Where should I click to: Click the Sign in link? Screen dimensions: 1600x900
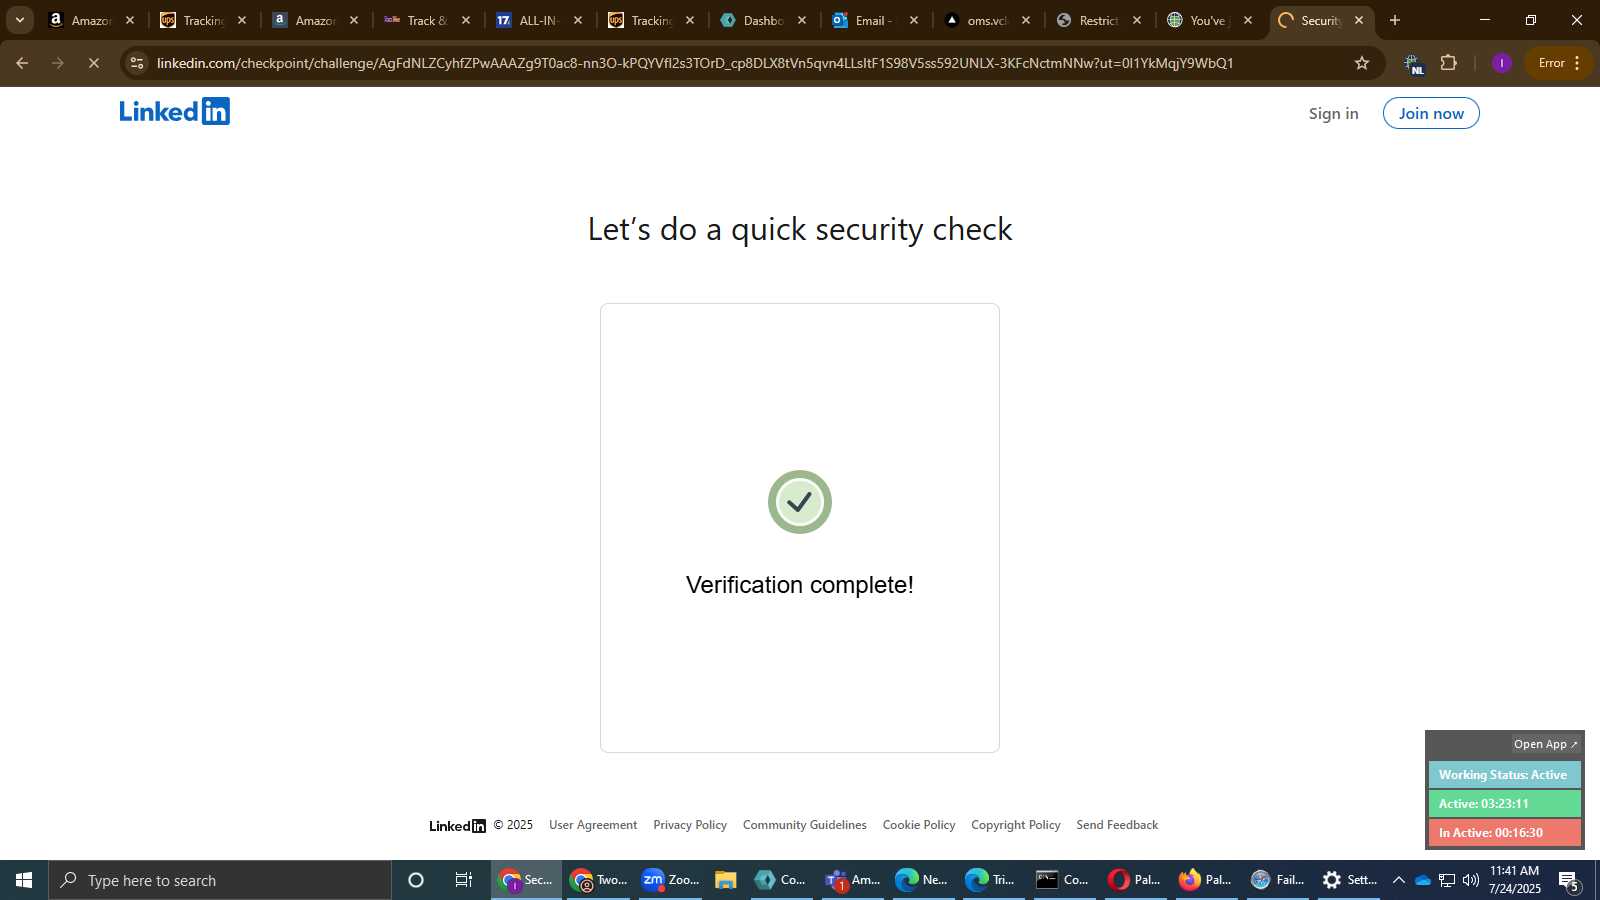coord(1334,113)
